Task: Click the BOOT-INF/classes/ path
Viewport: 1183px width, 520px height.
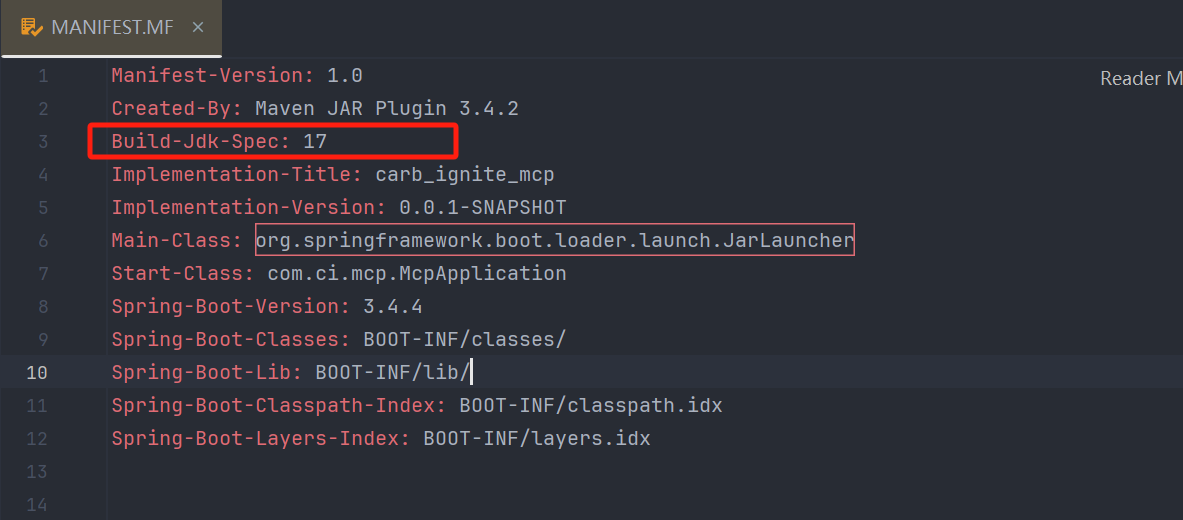Action: coord(464,340)
